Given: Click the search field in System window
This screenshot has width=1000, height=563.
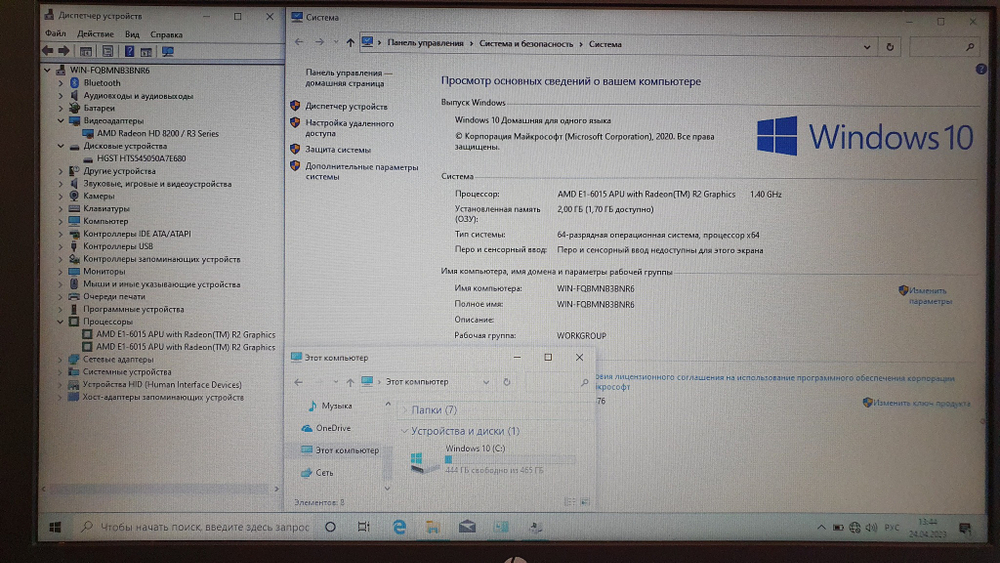Looking at the screenshot, I should click(x=944, y=47).
